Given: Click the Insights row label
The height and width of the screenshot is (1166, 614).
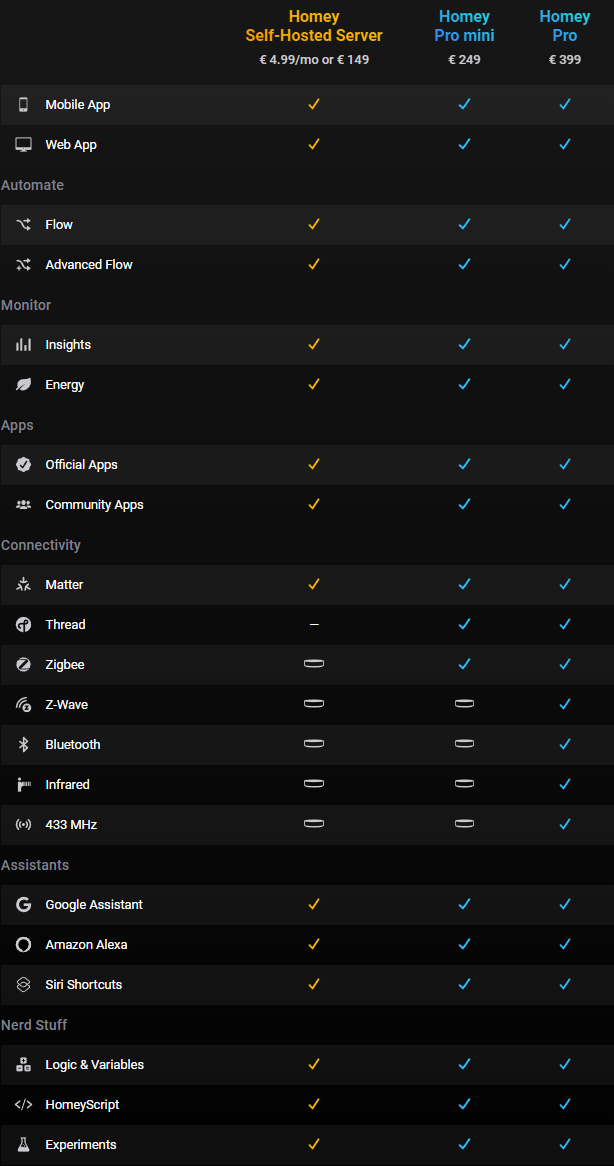Looking at the screenshot, I should pyautogui.click(x=68, y=345).
